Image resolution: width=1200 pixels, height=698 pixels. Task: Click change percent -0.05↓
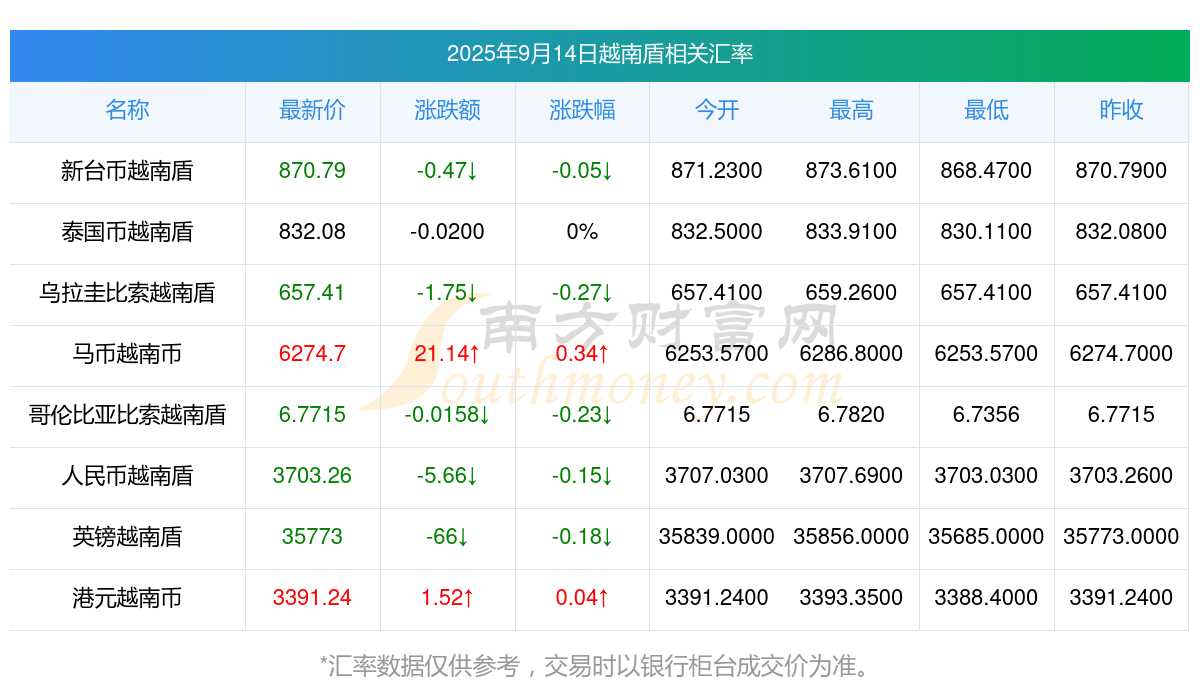click(582, 171)
